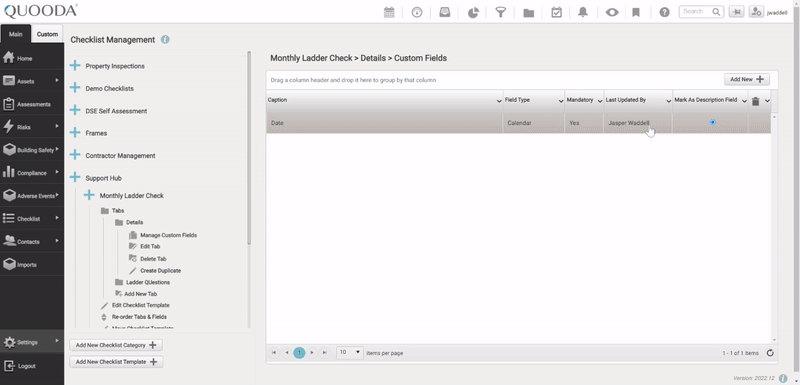The image size is (800, 385).
Task: Click the Jasper Waddell cell
Action: (x=638, y=123)
